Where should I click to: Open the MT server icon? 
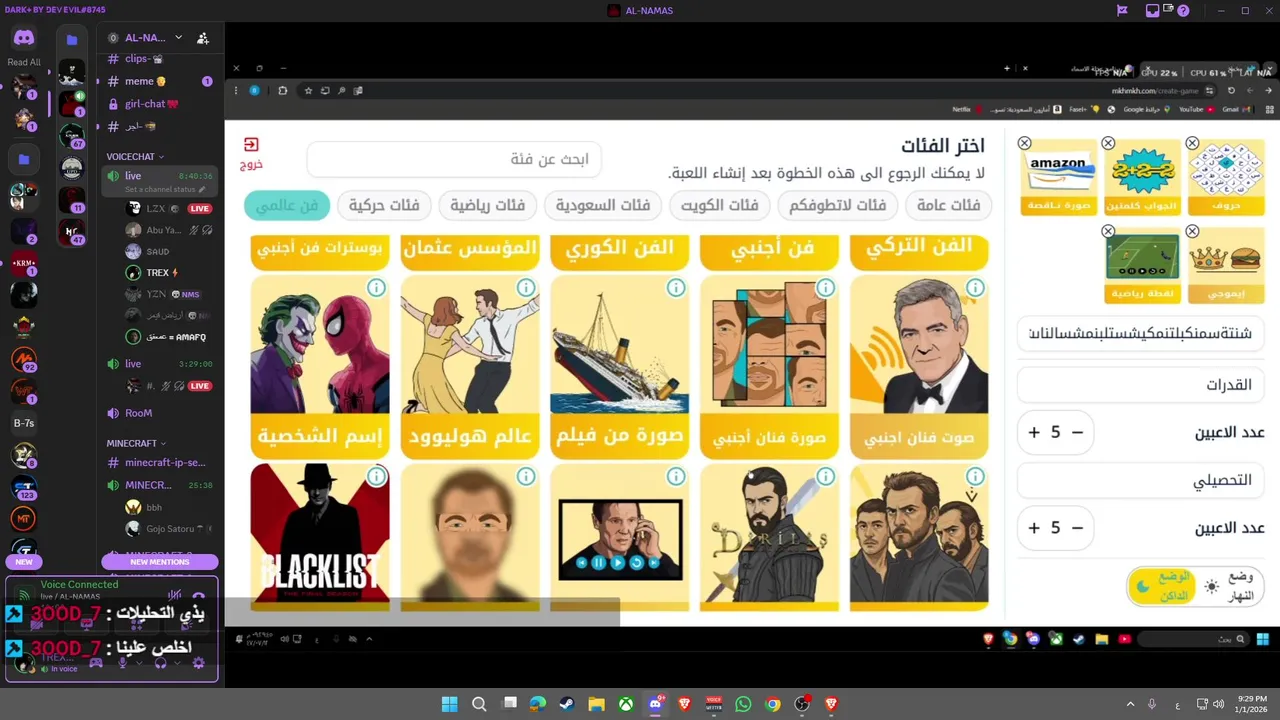coord(24,519)
